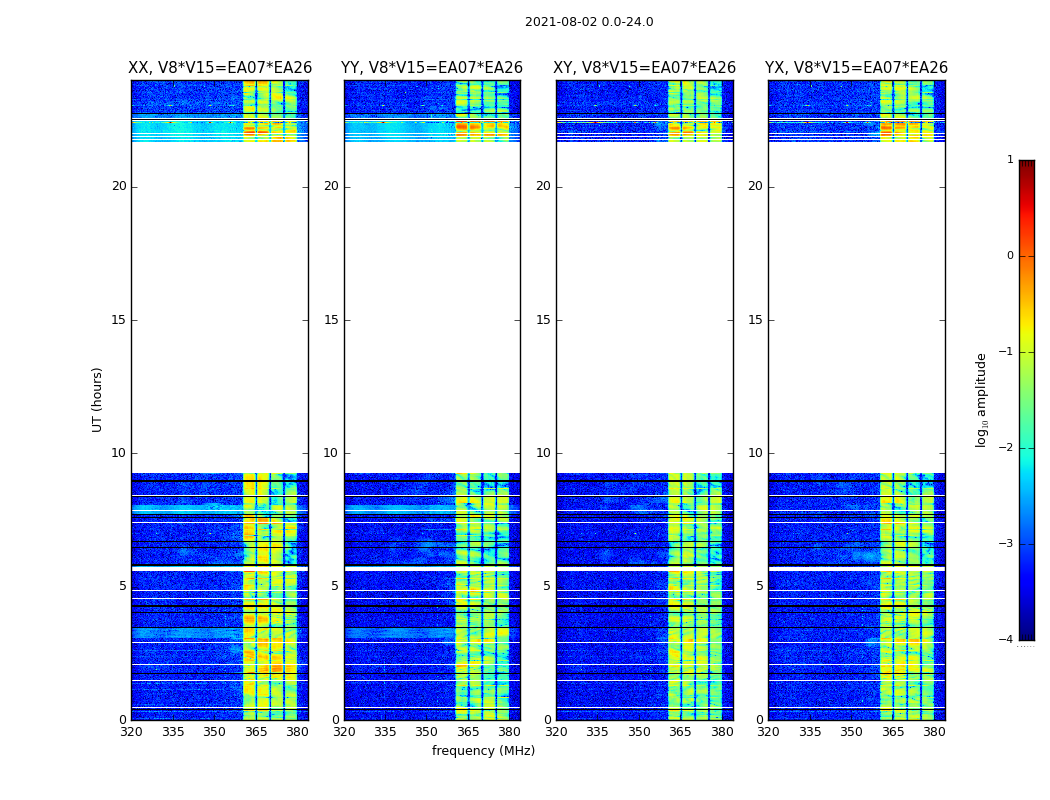This screenshot has width=1050, height=800.
Task: Click the 380 frequency tick under the YX panel
Action: 934,732
